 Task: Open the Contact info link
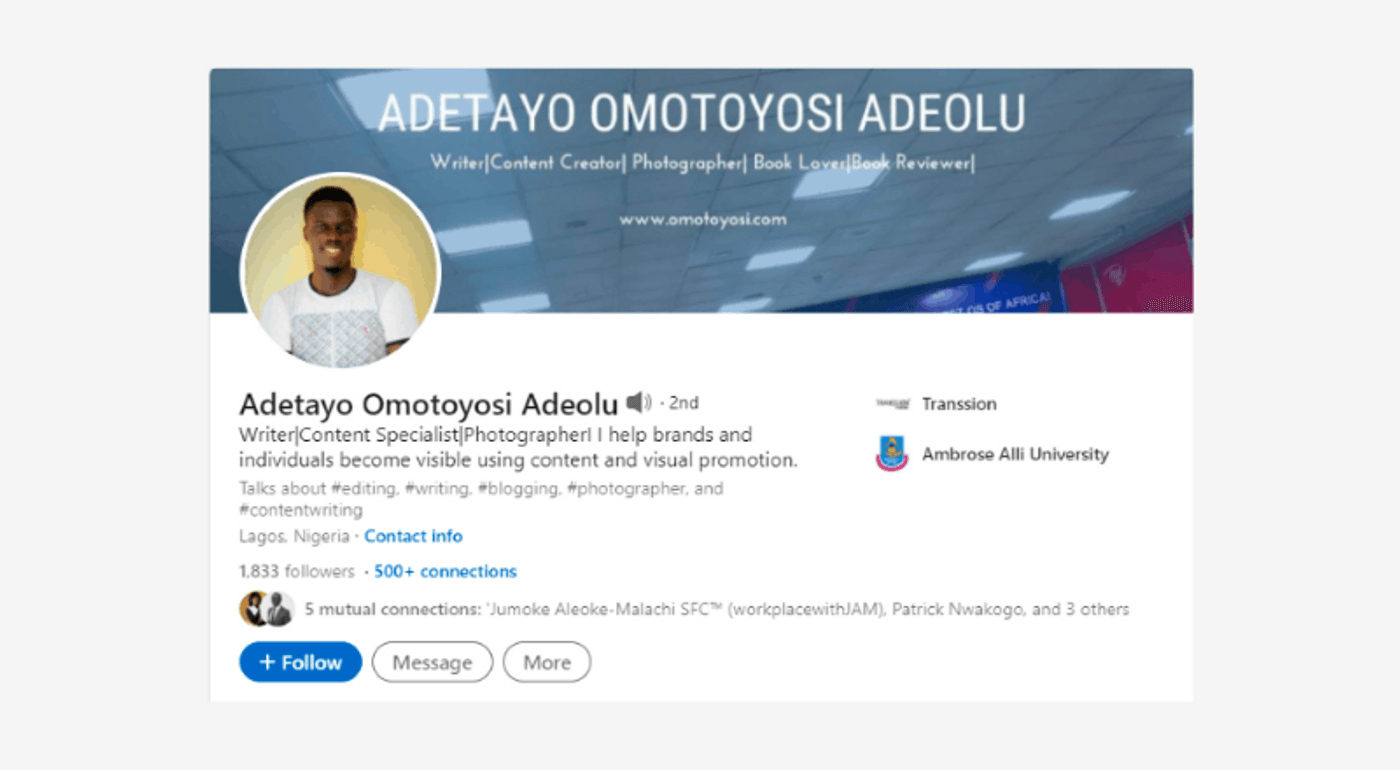pyautogui.click(x=413, y=536)
